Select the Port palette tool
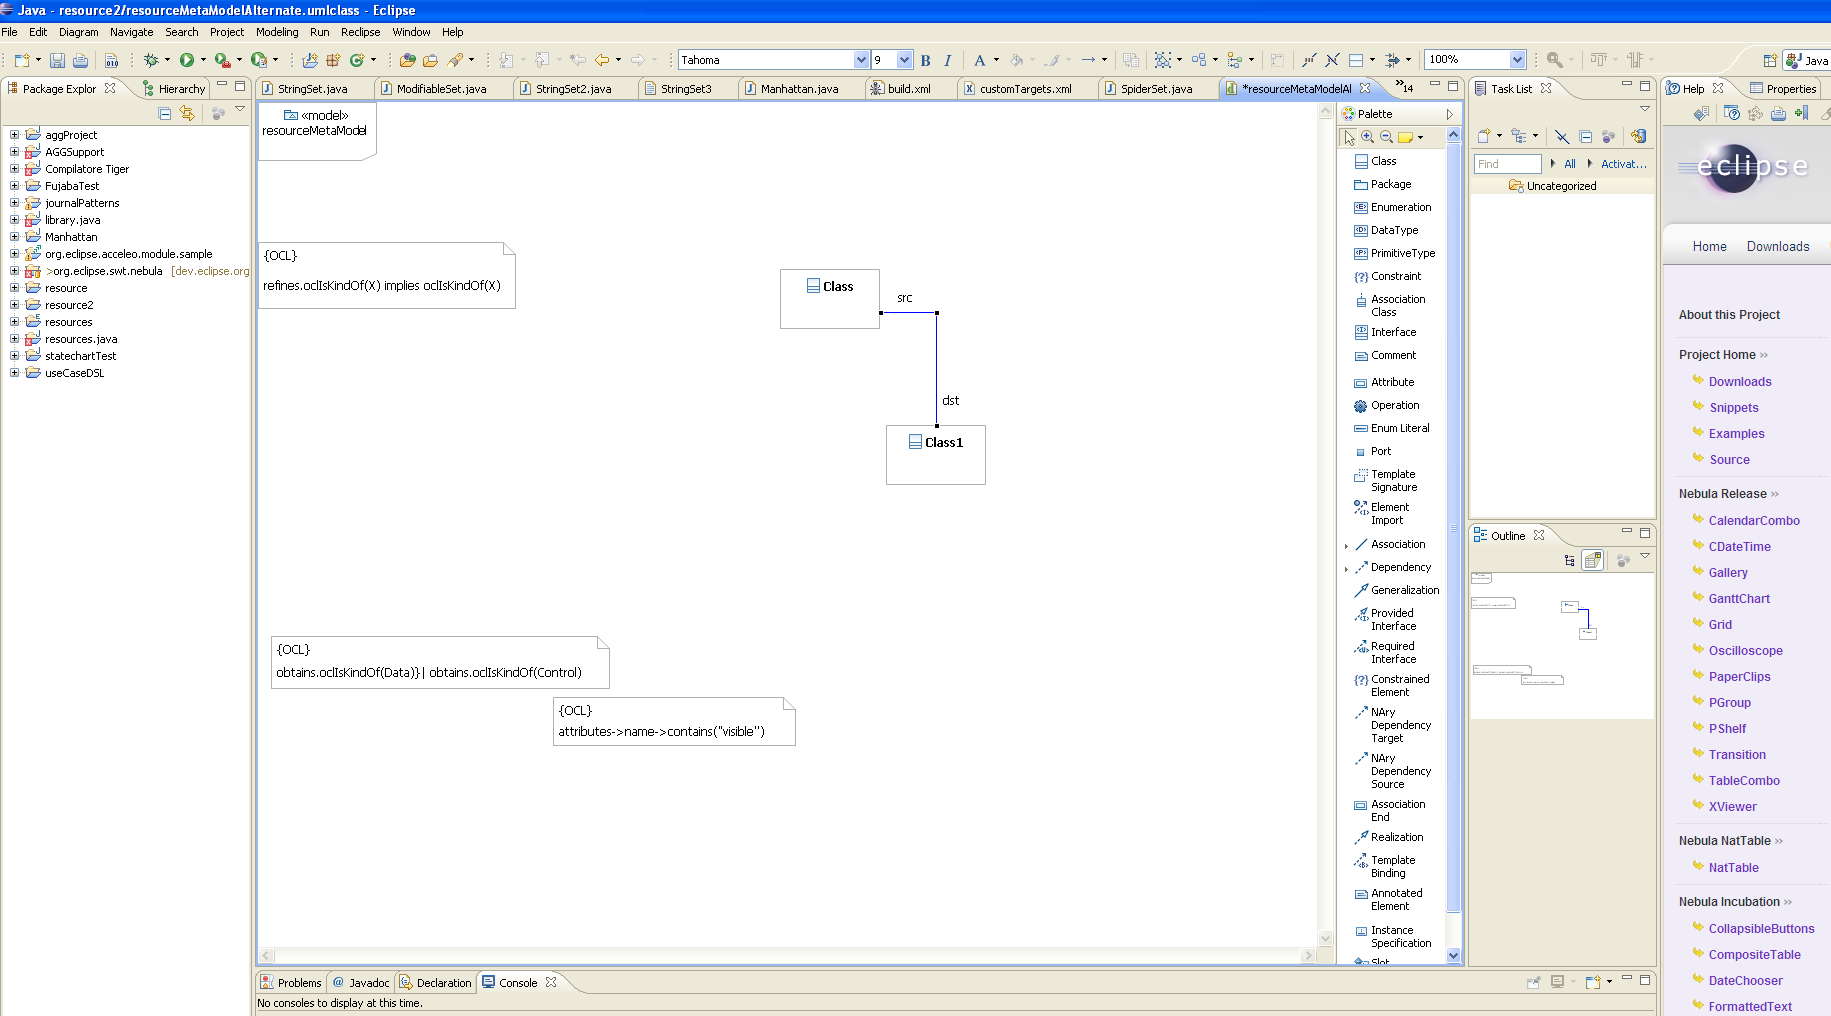 [1373, 451]
